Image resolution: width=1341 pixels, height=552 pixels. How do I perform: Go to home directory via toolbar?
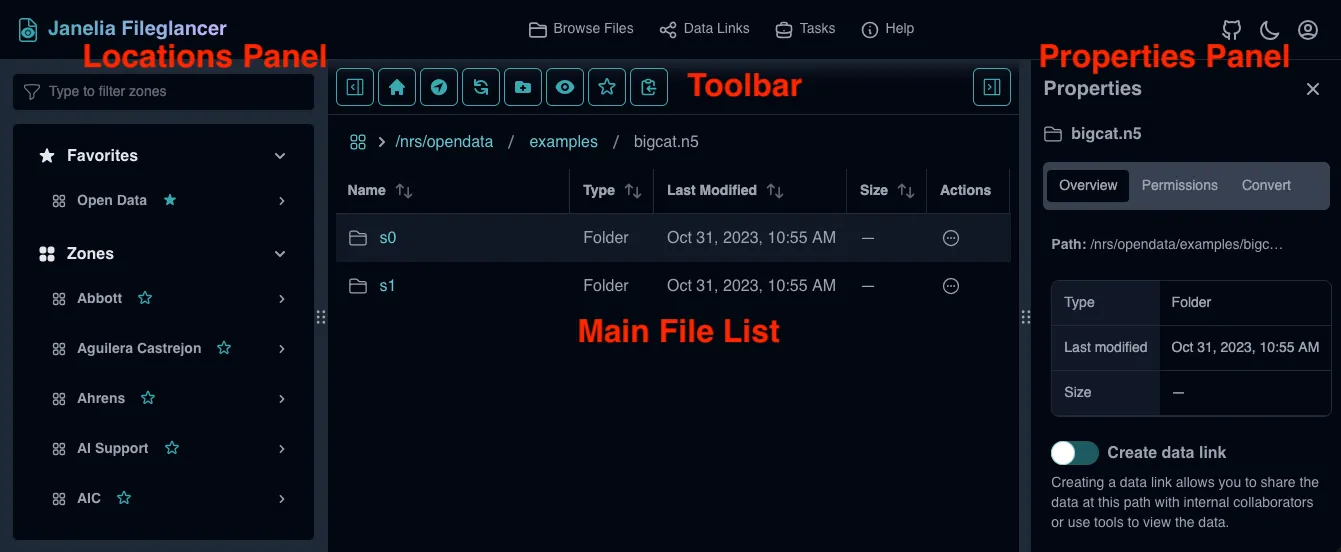tap(397, 87)
